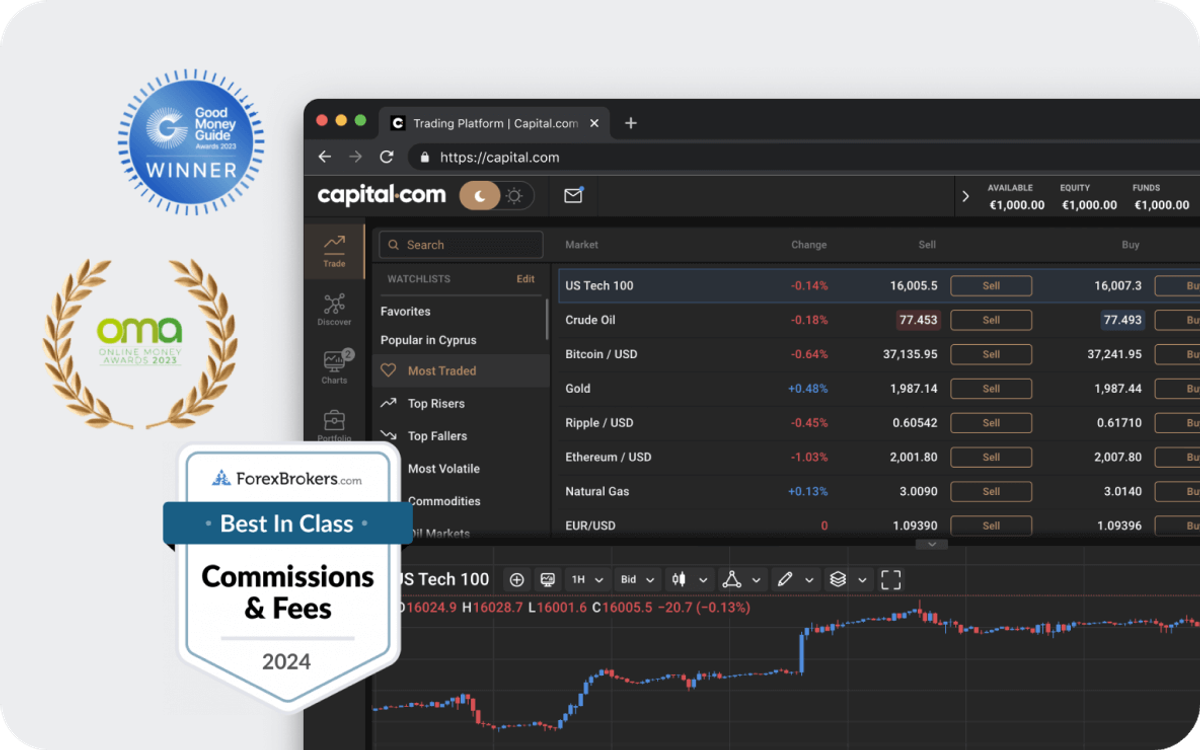This screenshot has width=1200, height=750.
Task: Click Sell button for Gold
Action: (990, 389)
